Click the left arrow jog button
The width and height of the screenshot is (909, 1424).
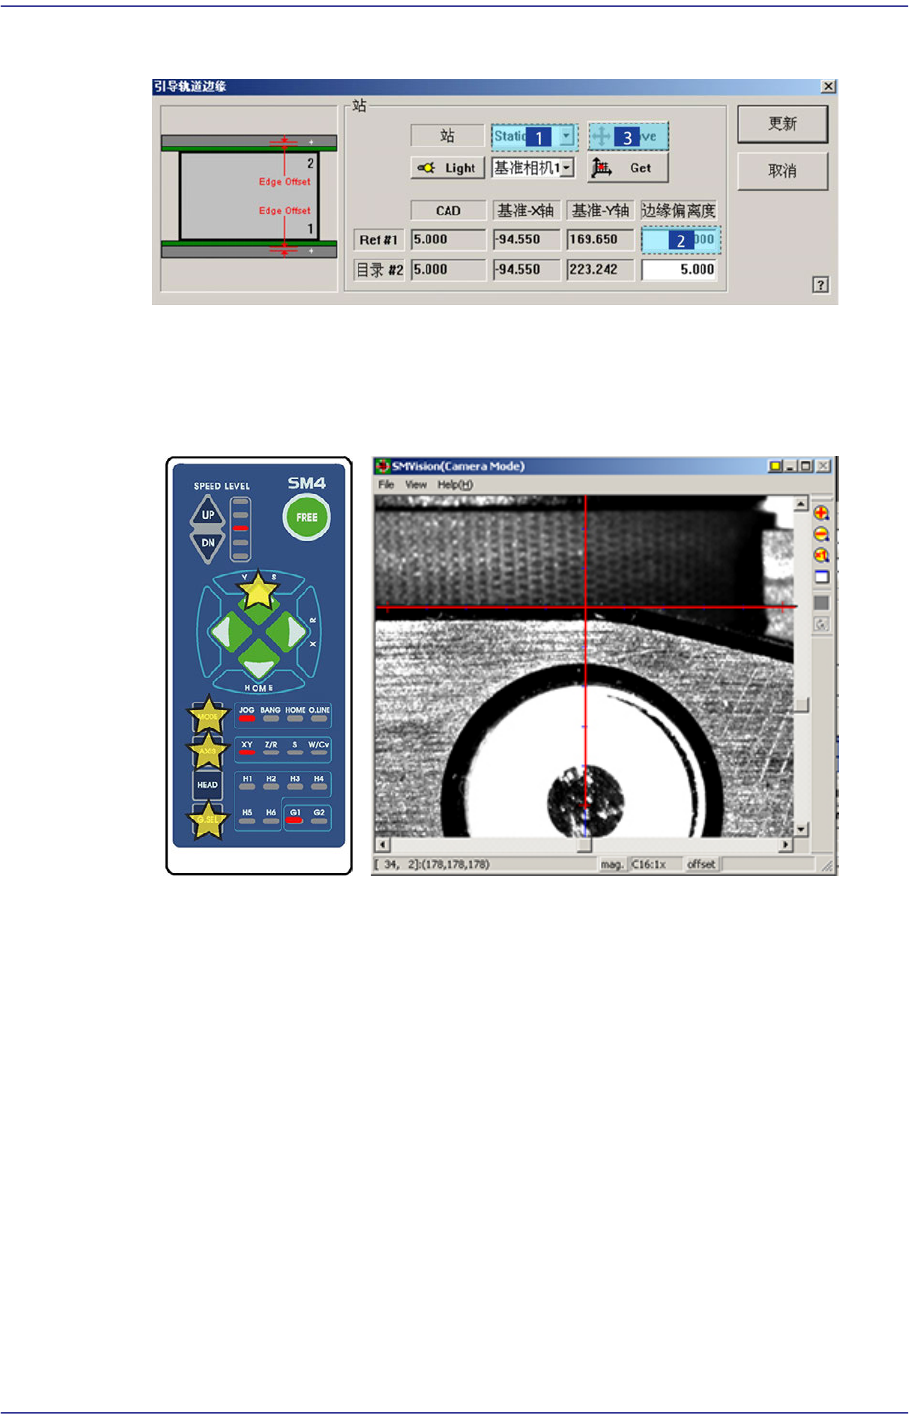click(223, 632)
